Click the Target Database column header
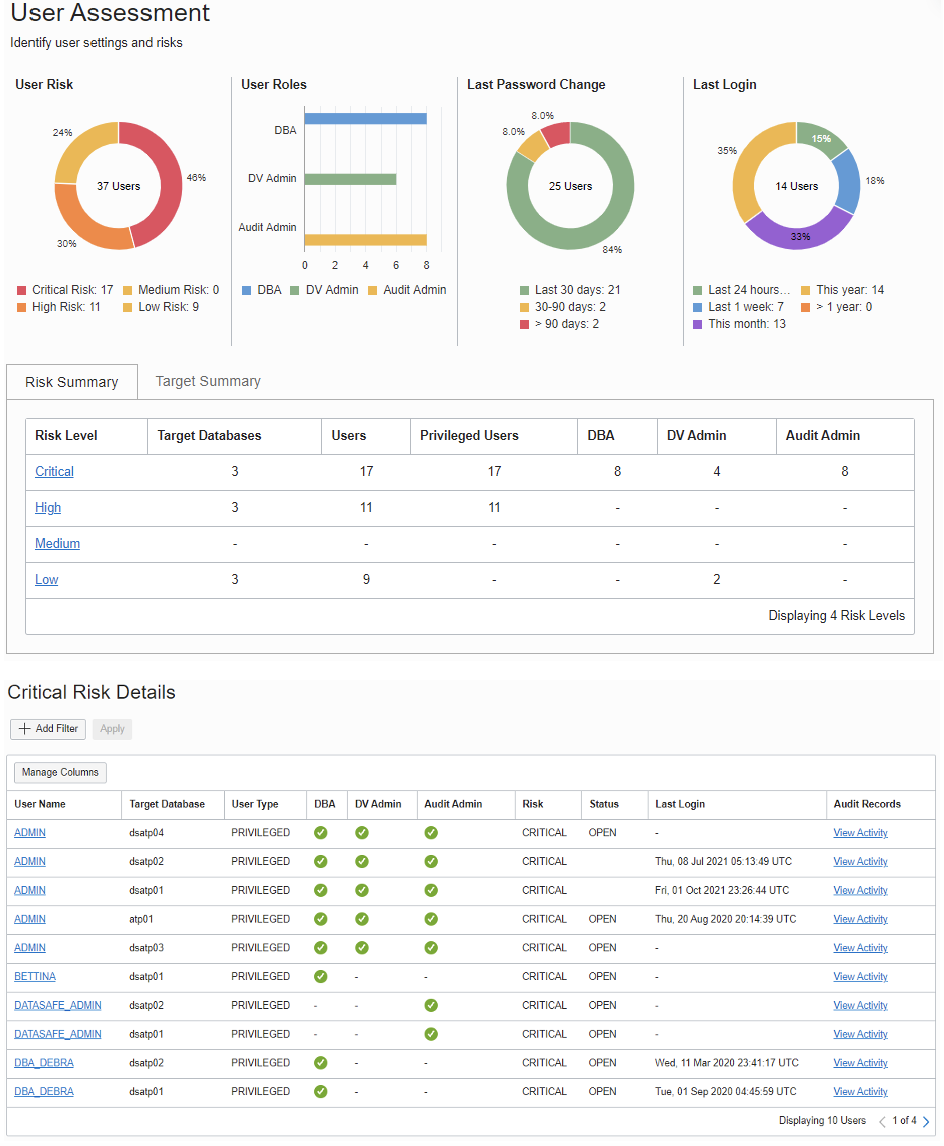The height and width of the screenshot is (1146, 944). click(167, 804)
